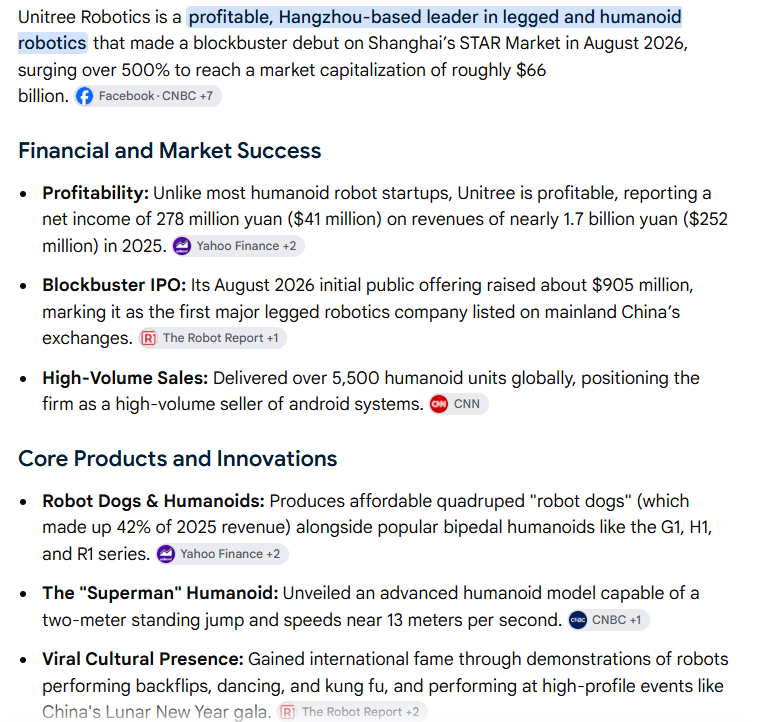The height and width of the screenshot is (722, 758).
Task: Click Yahoo Finance icon after R1 series
Action: 166,554
